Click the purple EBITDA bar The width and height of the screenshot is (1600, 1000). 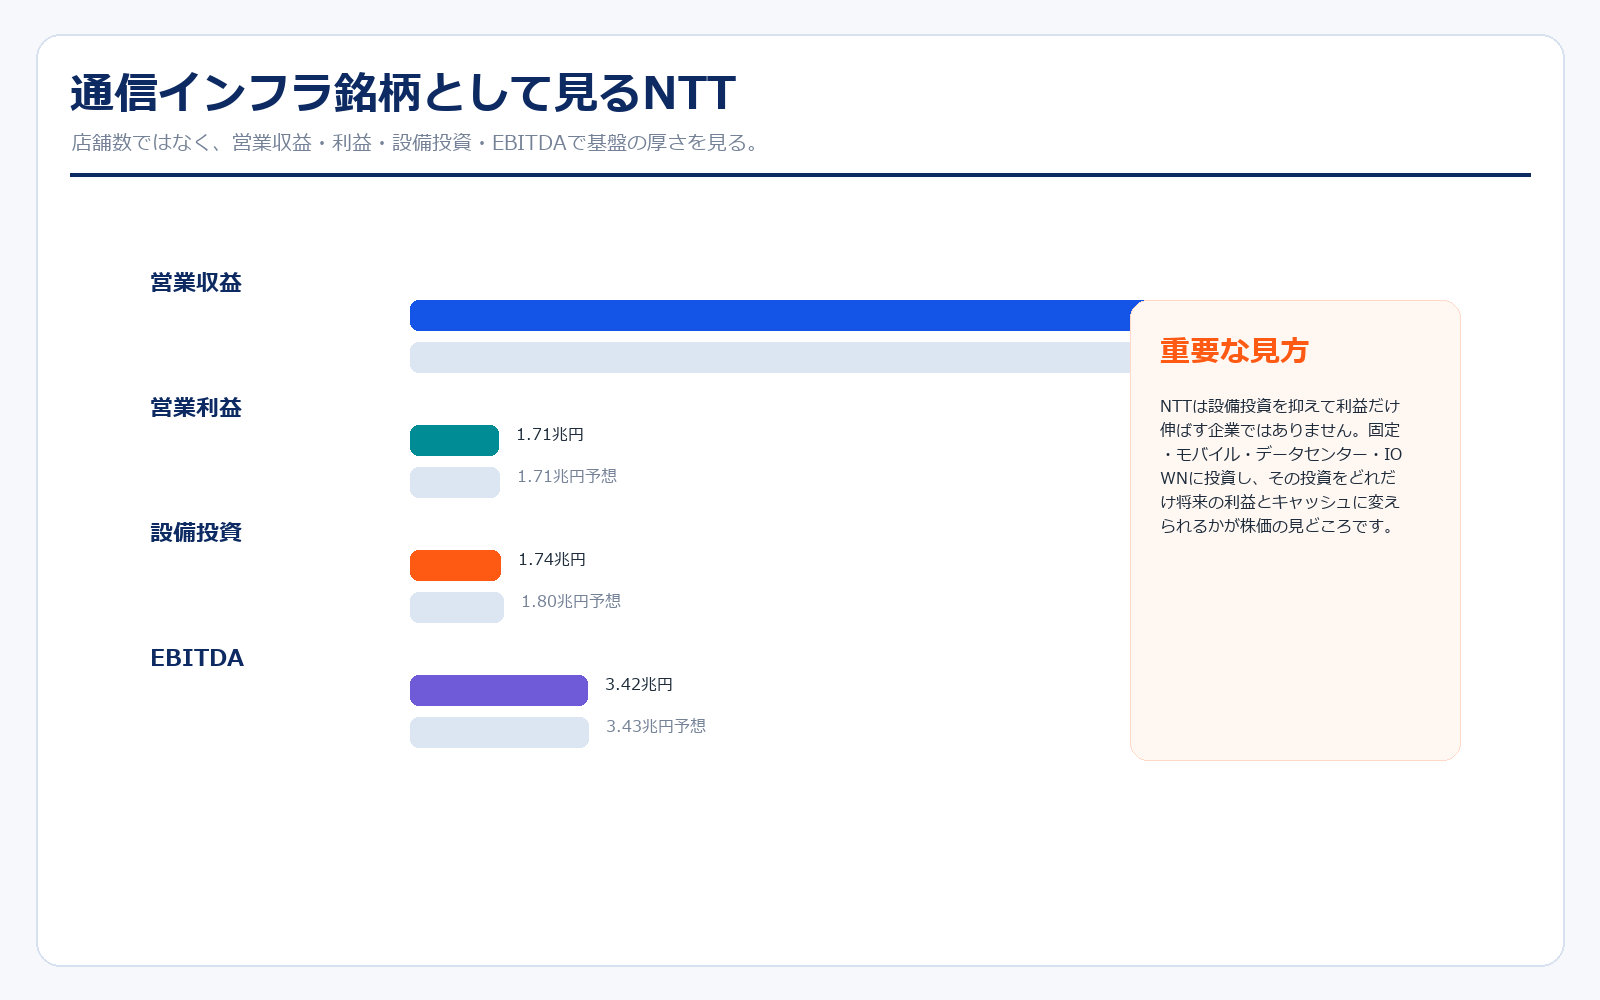pos(499,690)
